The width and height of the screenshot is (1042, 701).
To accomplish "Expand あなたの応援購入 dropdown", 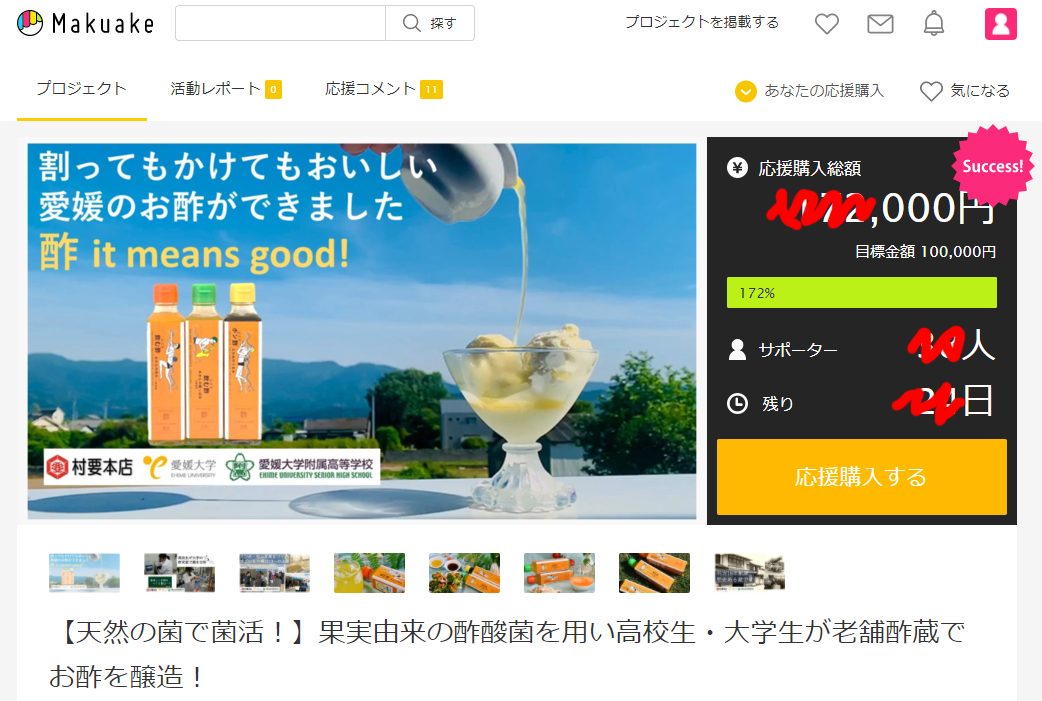I will (x=809, y=90).
